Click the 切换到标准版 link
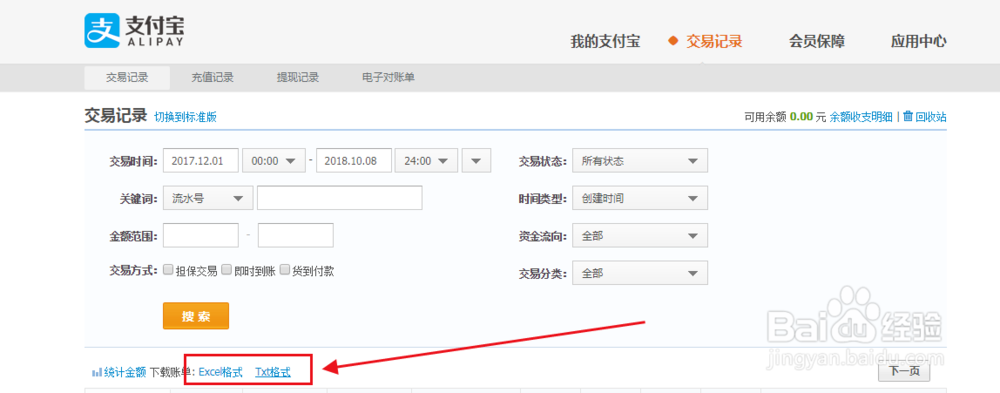Image resolution: width=1000 pixels, height=393 pixels. (x=186, y=117)
